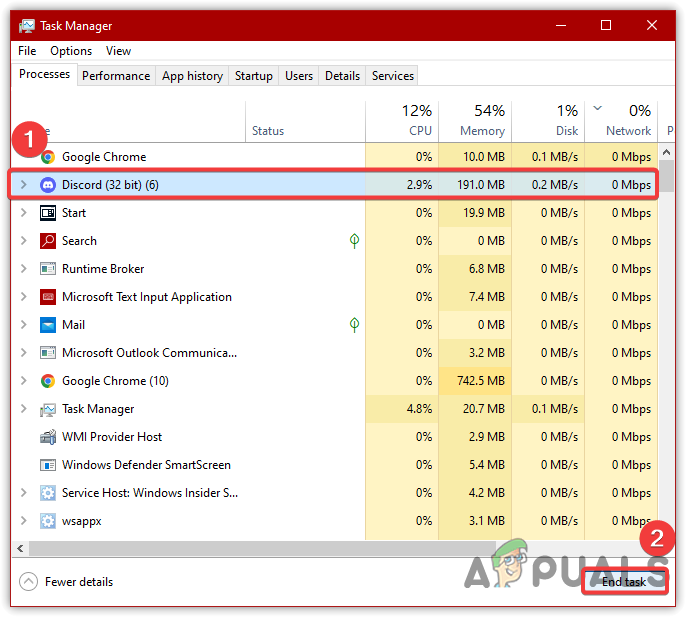Expand Service Host: Windows Insider row

(24, 493)
